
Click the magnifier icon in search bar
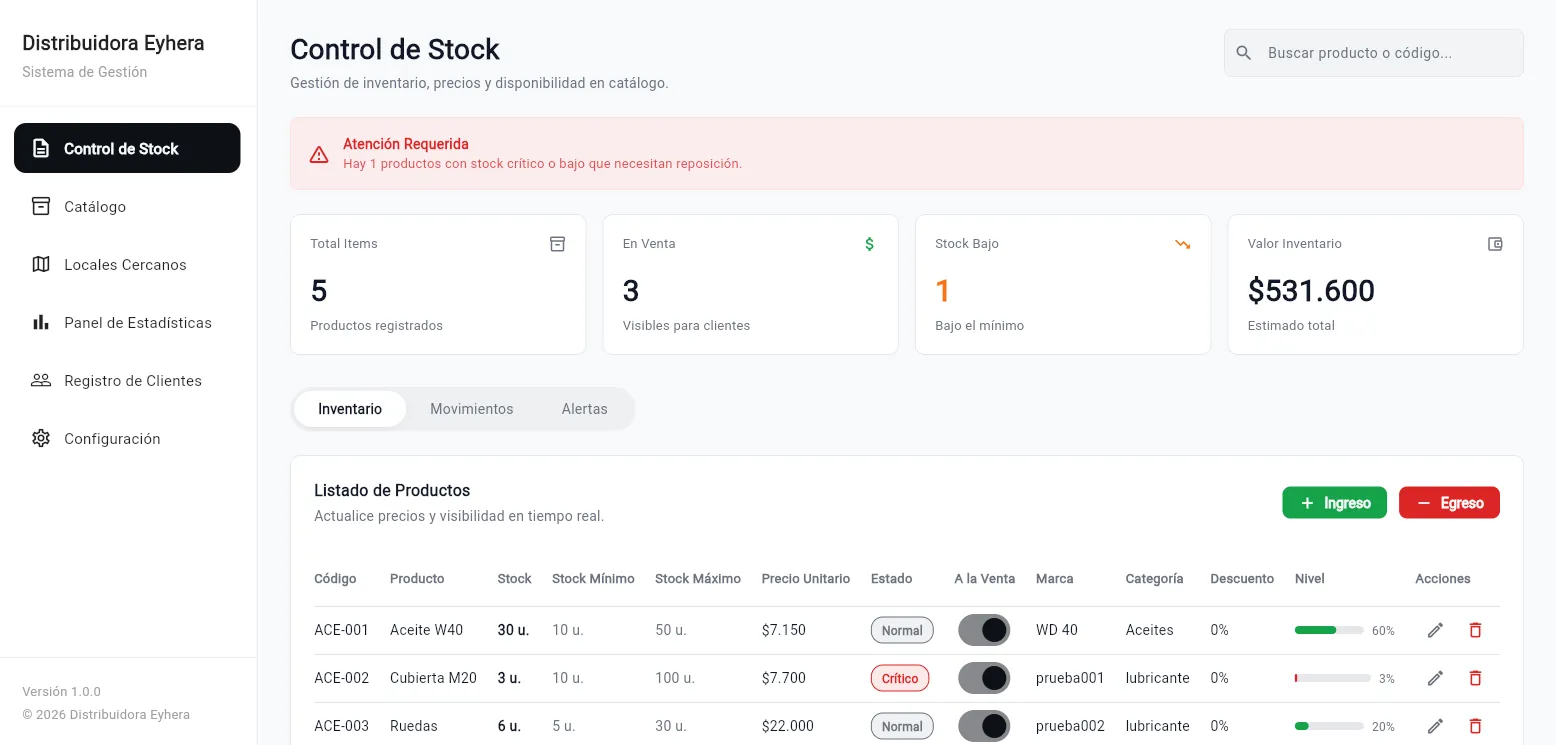pos(1244,53)
